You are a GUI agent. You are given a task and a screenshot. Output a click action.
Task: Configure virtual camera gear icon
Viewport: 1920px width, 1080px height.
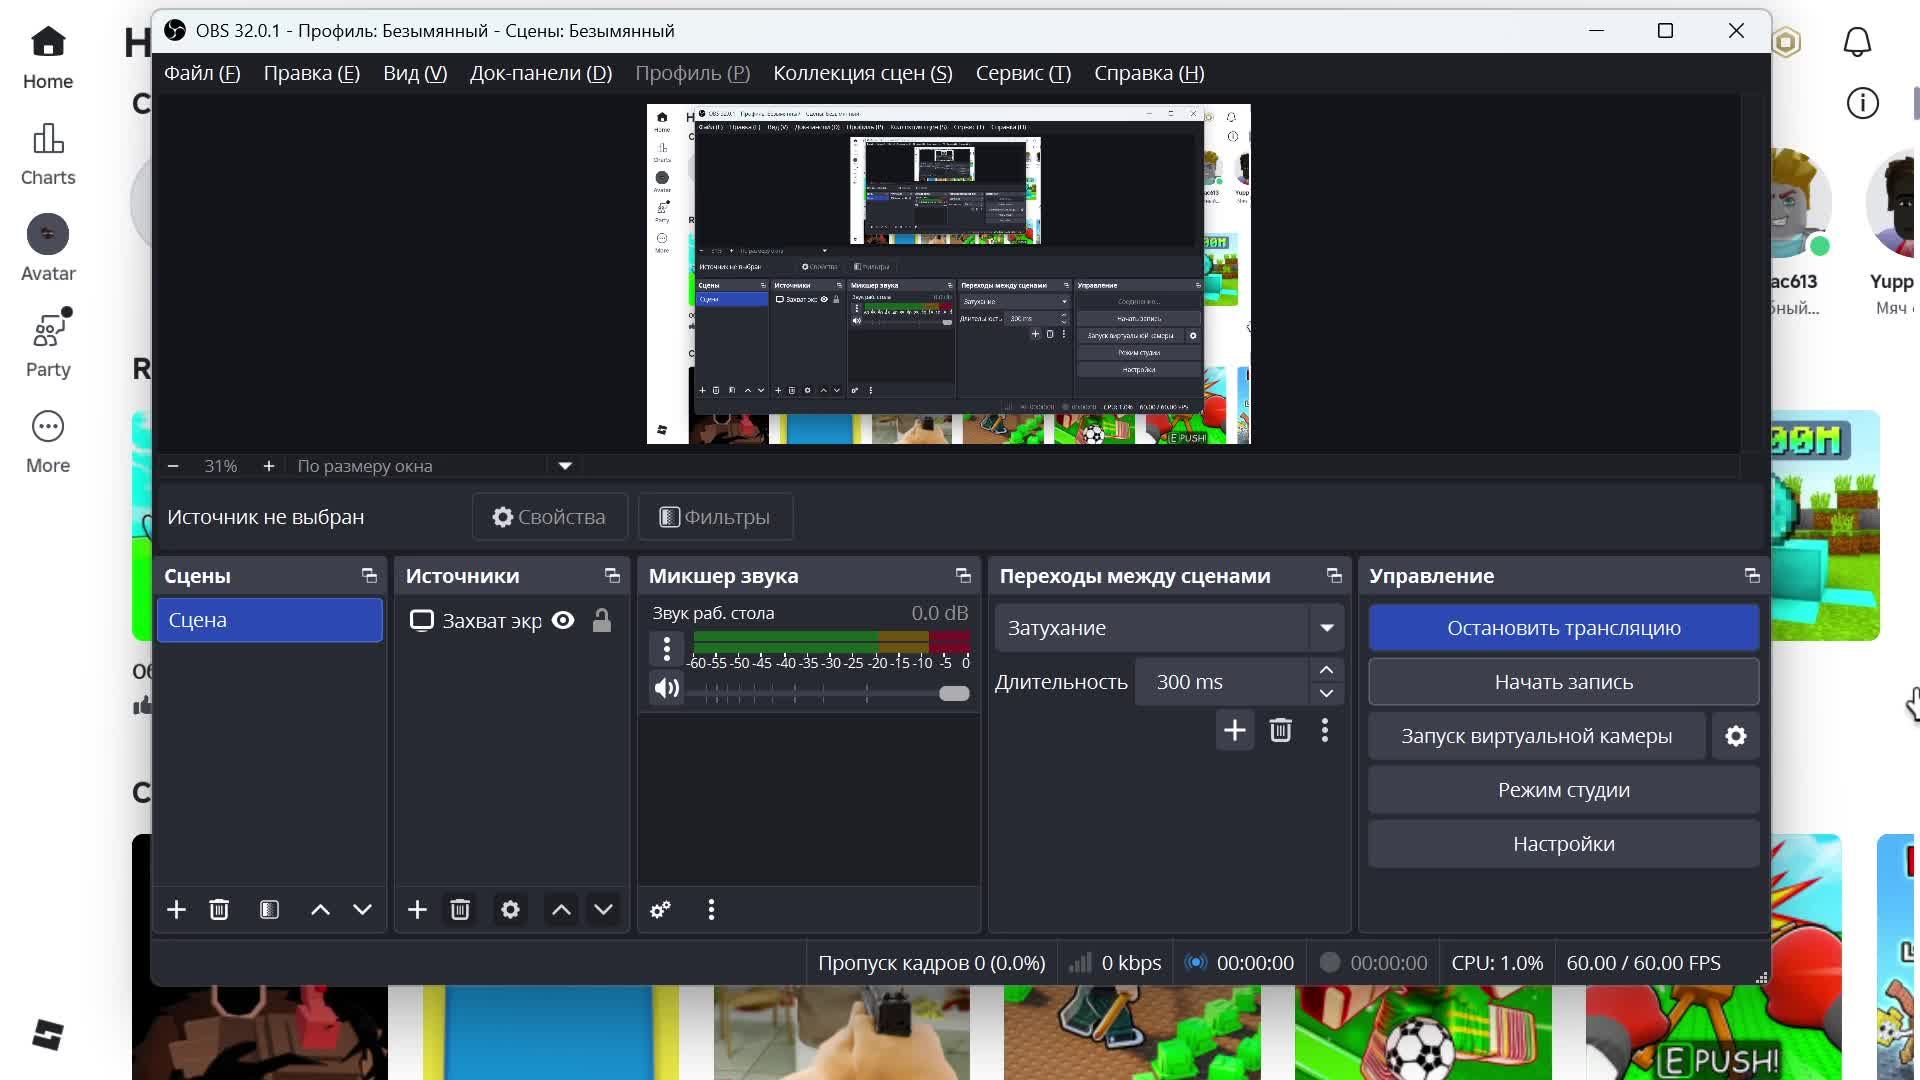pos(1736,736)
